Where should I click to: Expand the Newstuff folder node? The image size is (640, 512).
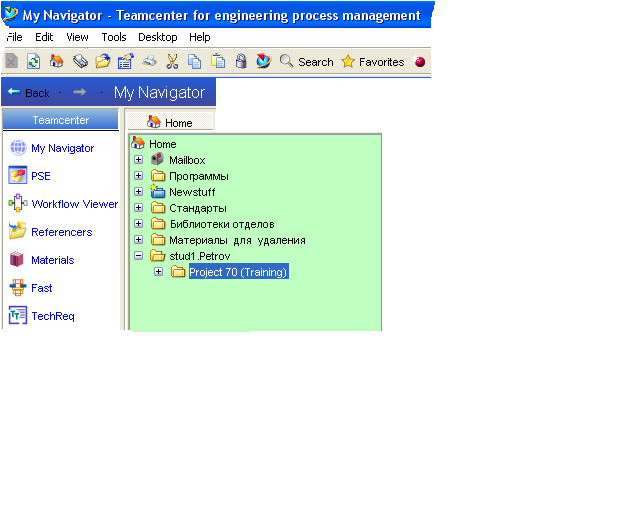point(138,191)
